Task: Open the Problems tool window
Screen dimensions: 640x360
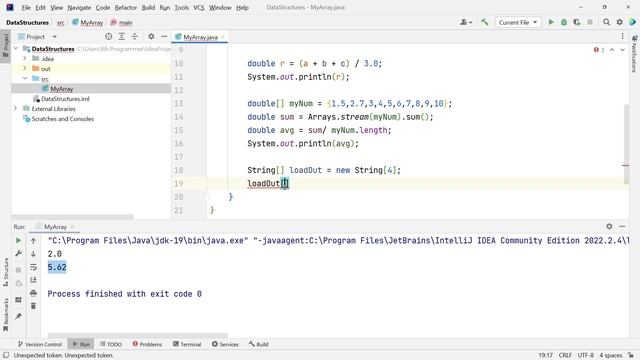Action: (x=147, y=344)
